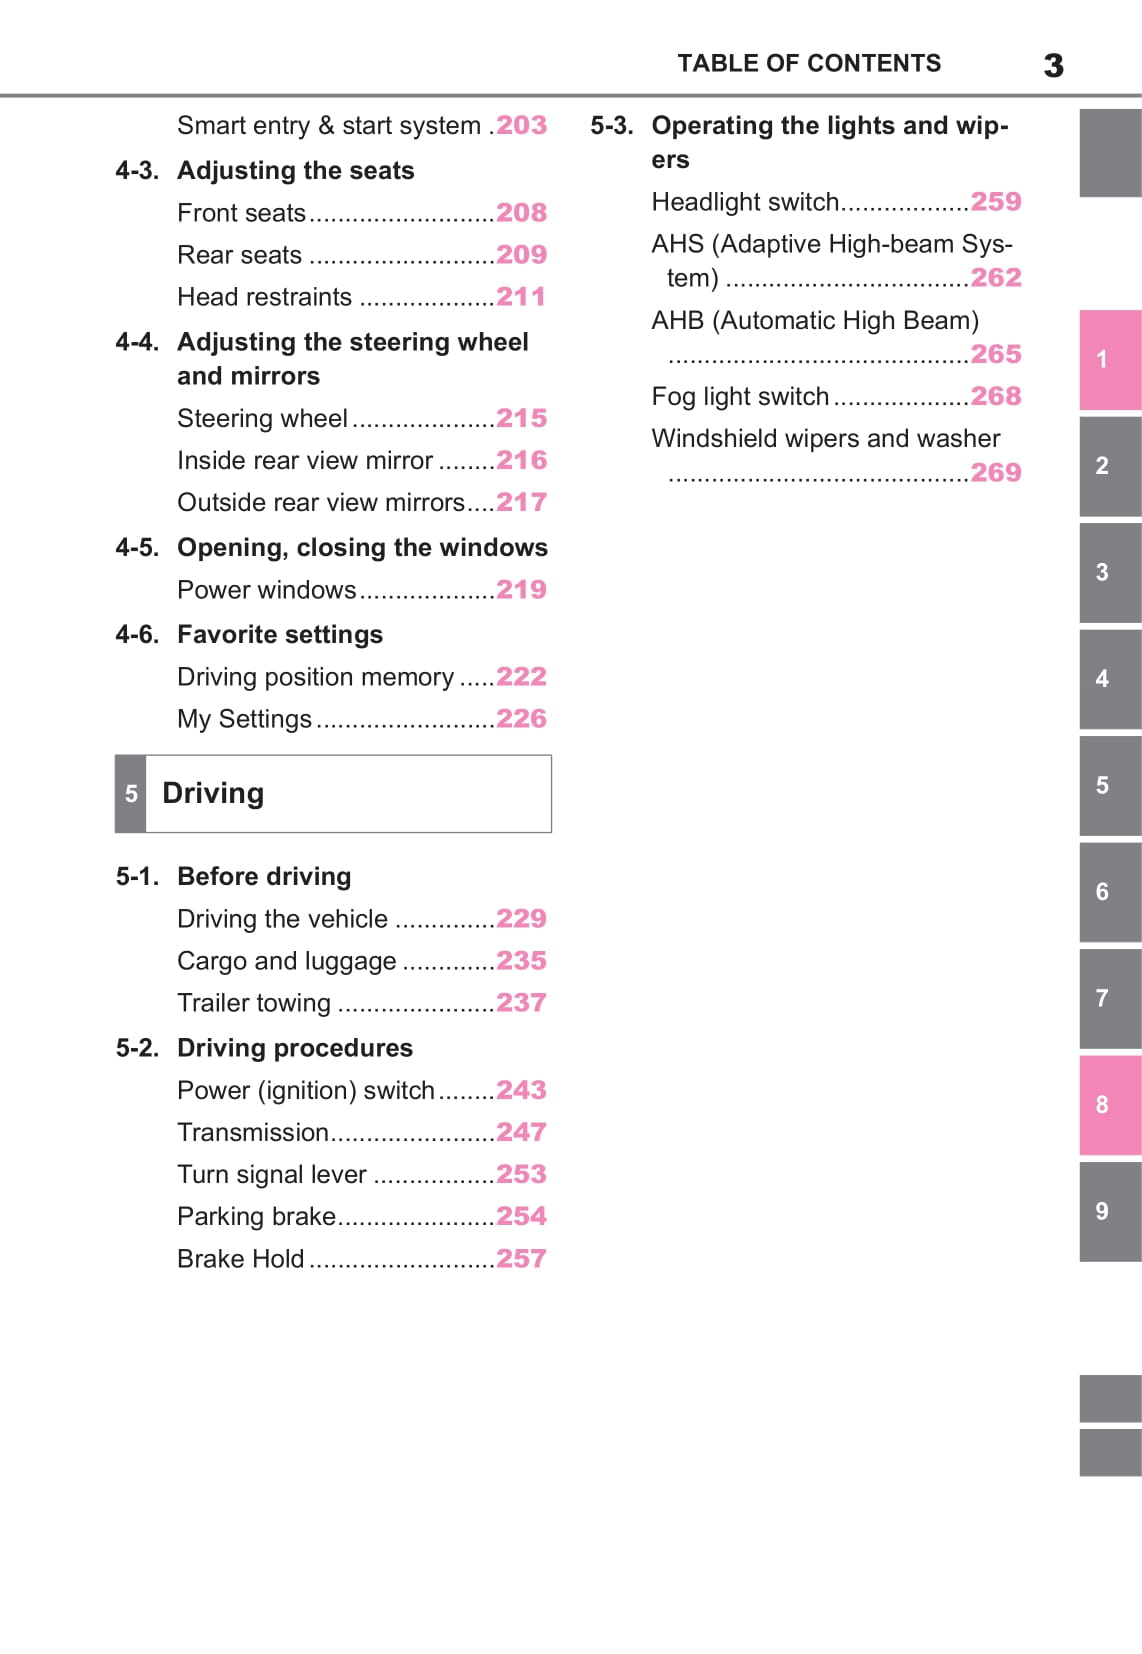Open Transmission entry page 247
Image resolution: width=1142 pixels, height=1654 pixels.
click(x=521, y=1132)
